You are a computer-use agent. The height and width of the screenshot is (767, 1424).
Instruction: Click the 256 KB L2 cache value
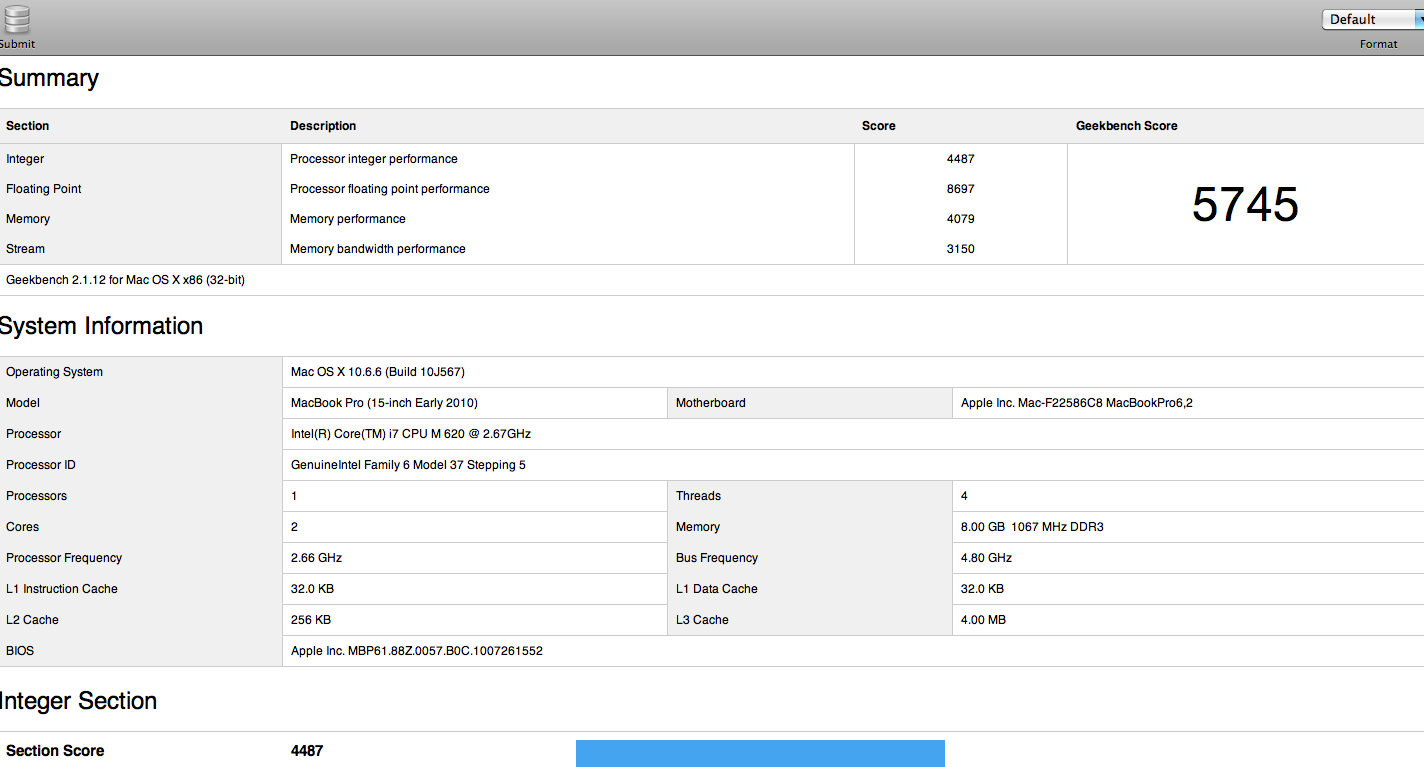(x=311, y=620)
